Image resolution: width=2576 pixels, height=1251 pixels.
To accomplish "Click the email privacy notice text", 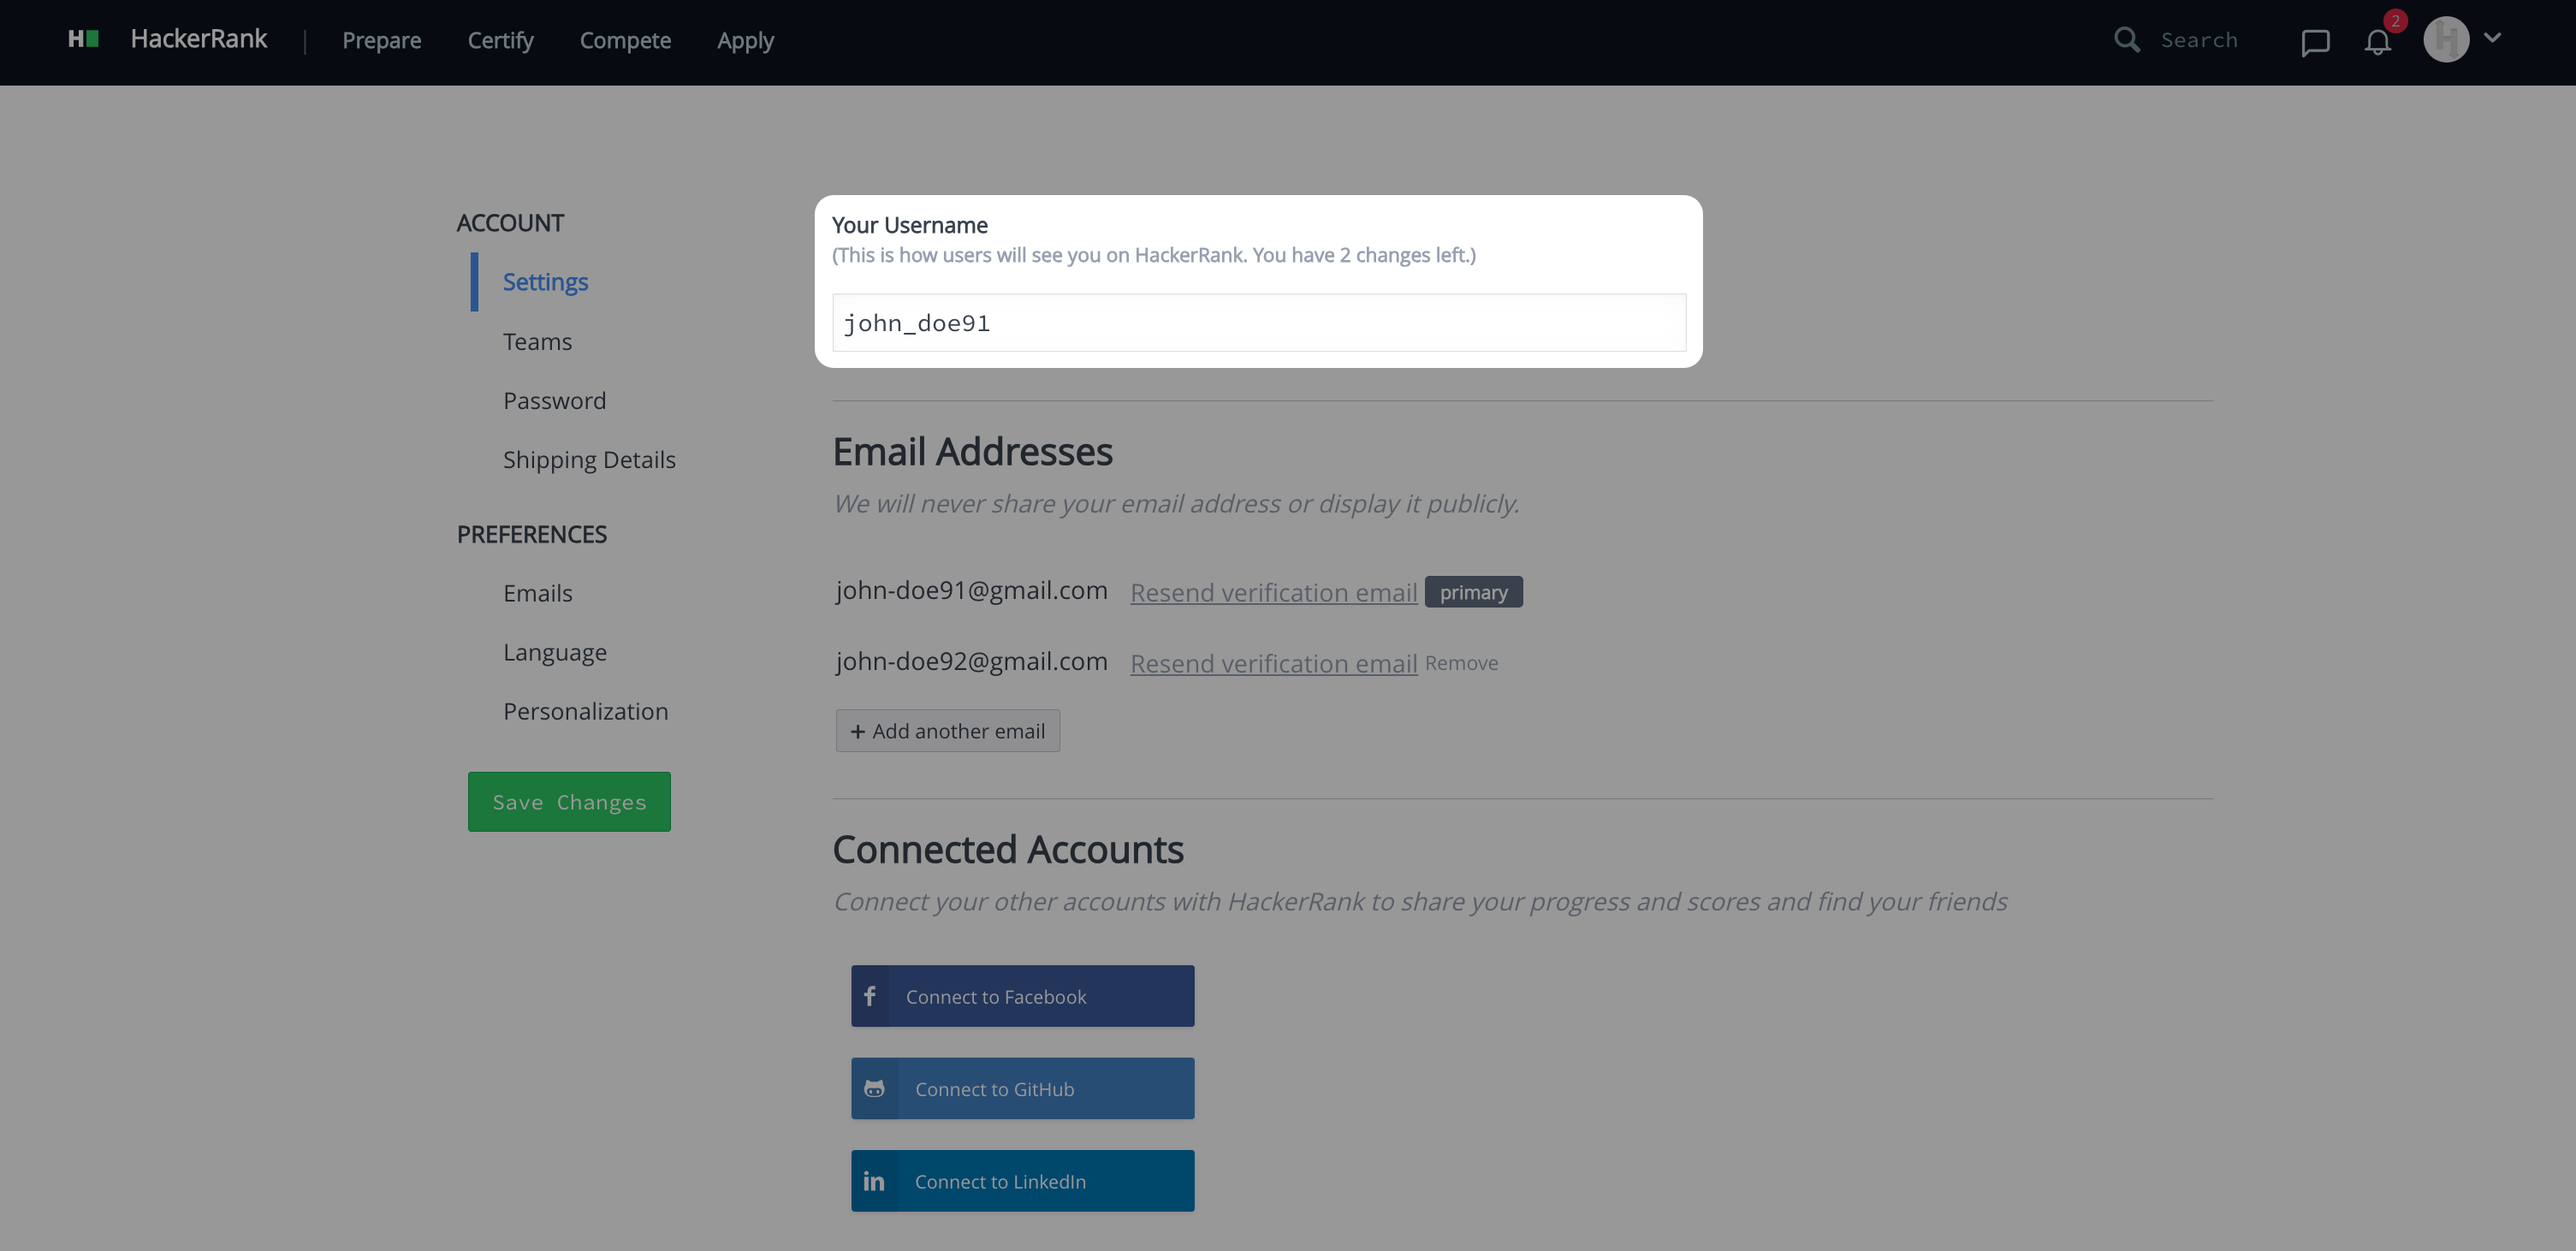I will pos(1177,504).
